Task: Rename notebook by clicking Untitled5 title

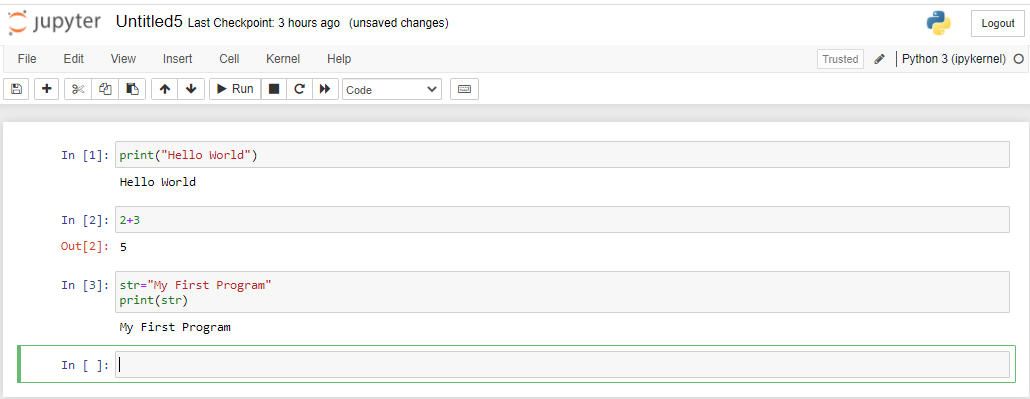Action: tap(150, 22)
